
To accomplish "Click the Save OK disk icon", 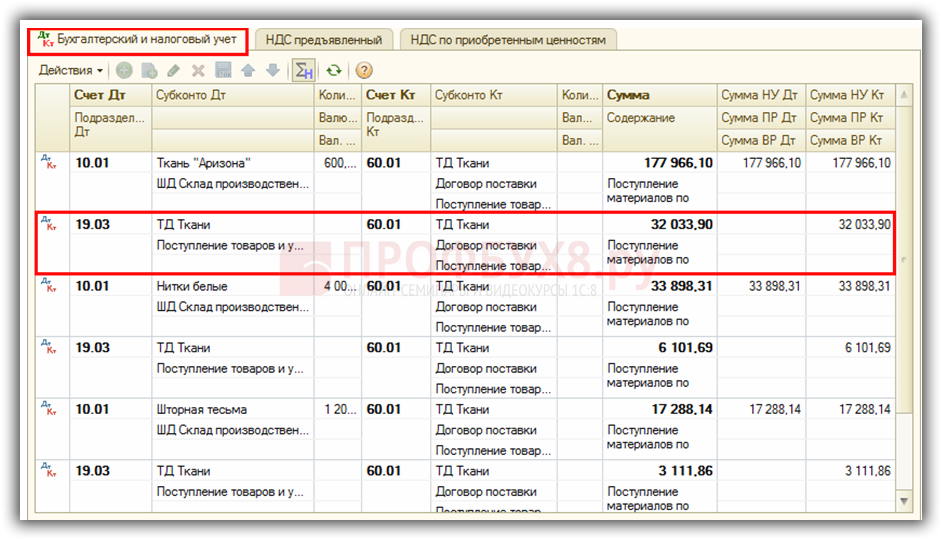I will coord(223,71).
